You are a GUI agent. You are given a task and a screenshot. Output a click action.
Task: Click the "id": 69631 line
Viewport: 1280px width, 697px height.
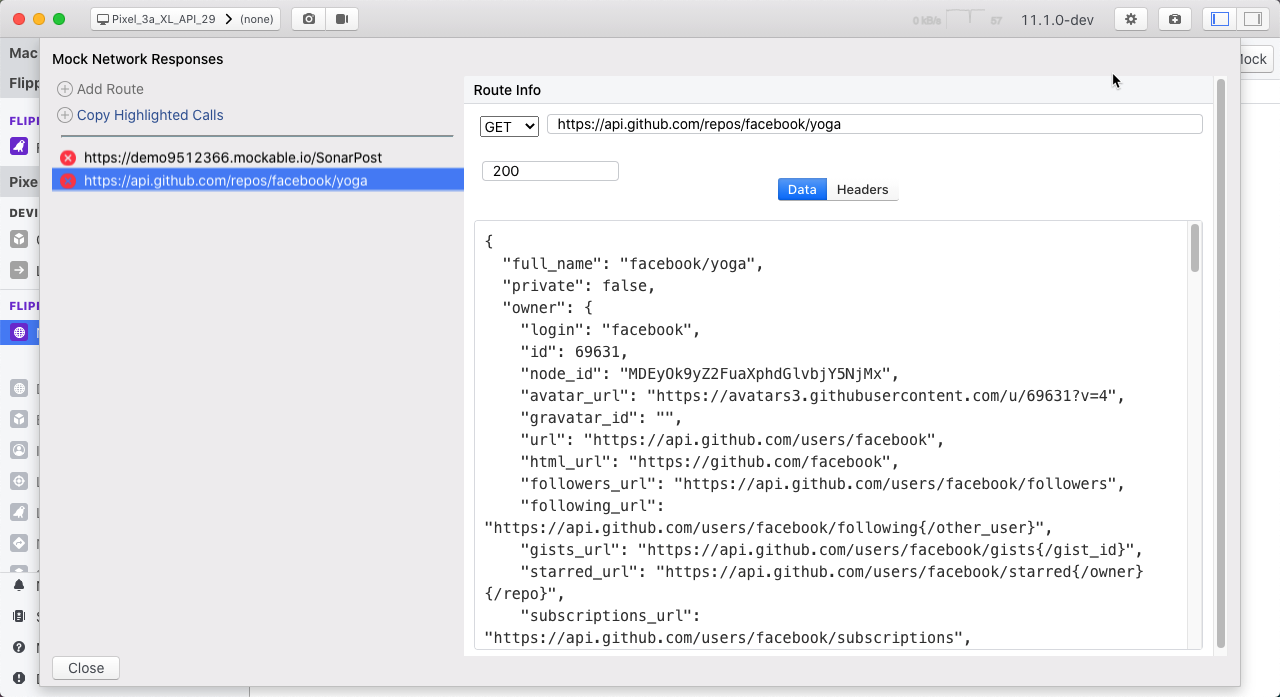point(574,352)
